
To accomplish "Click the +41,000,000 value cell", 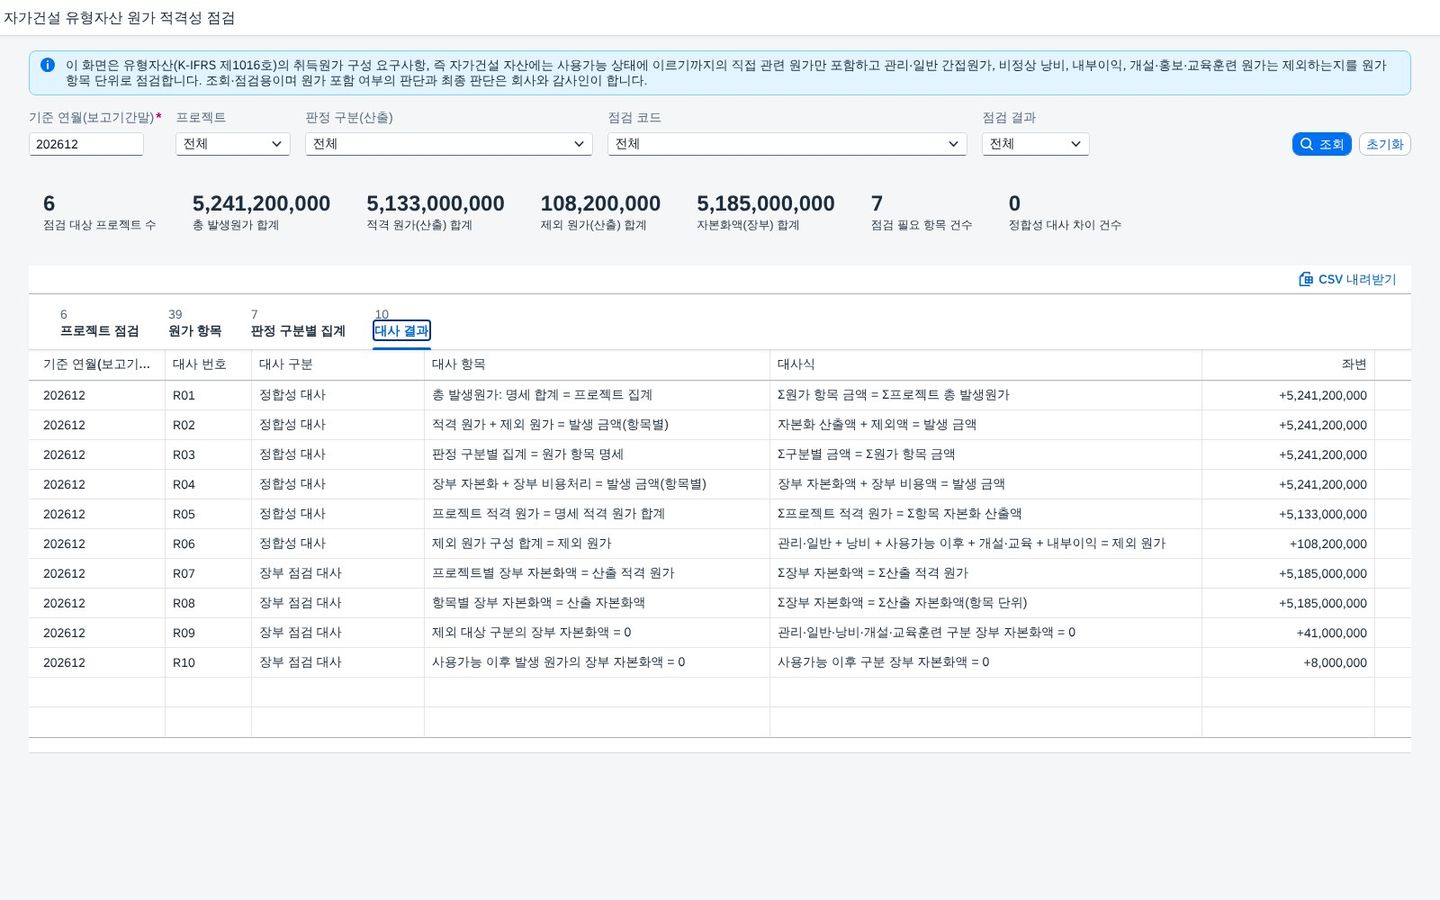I will point(1288,633).
